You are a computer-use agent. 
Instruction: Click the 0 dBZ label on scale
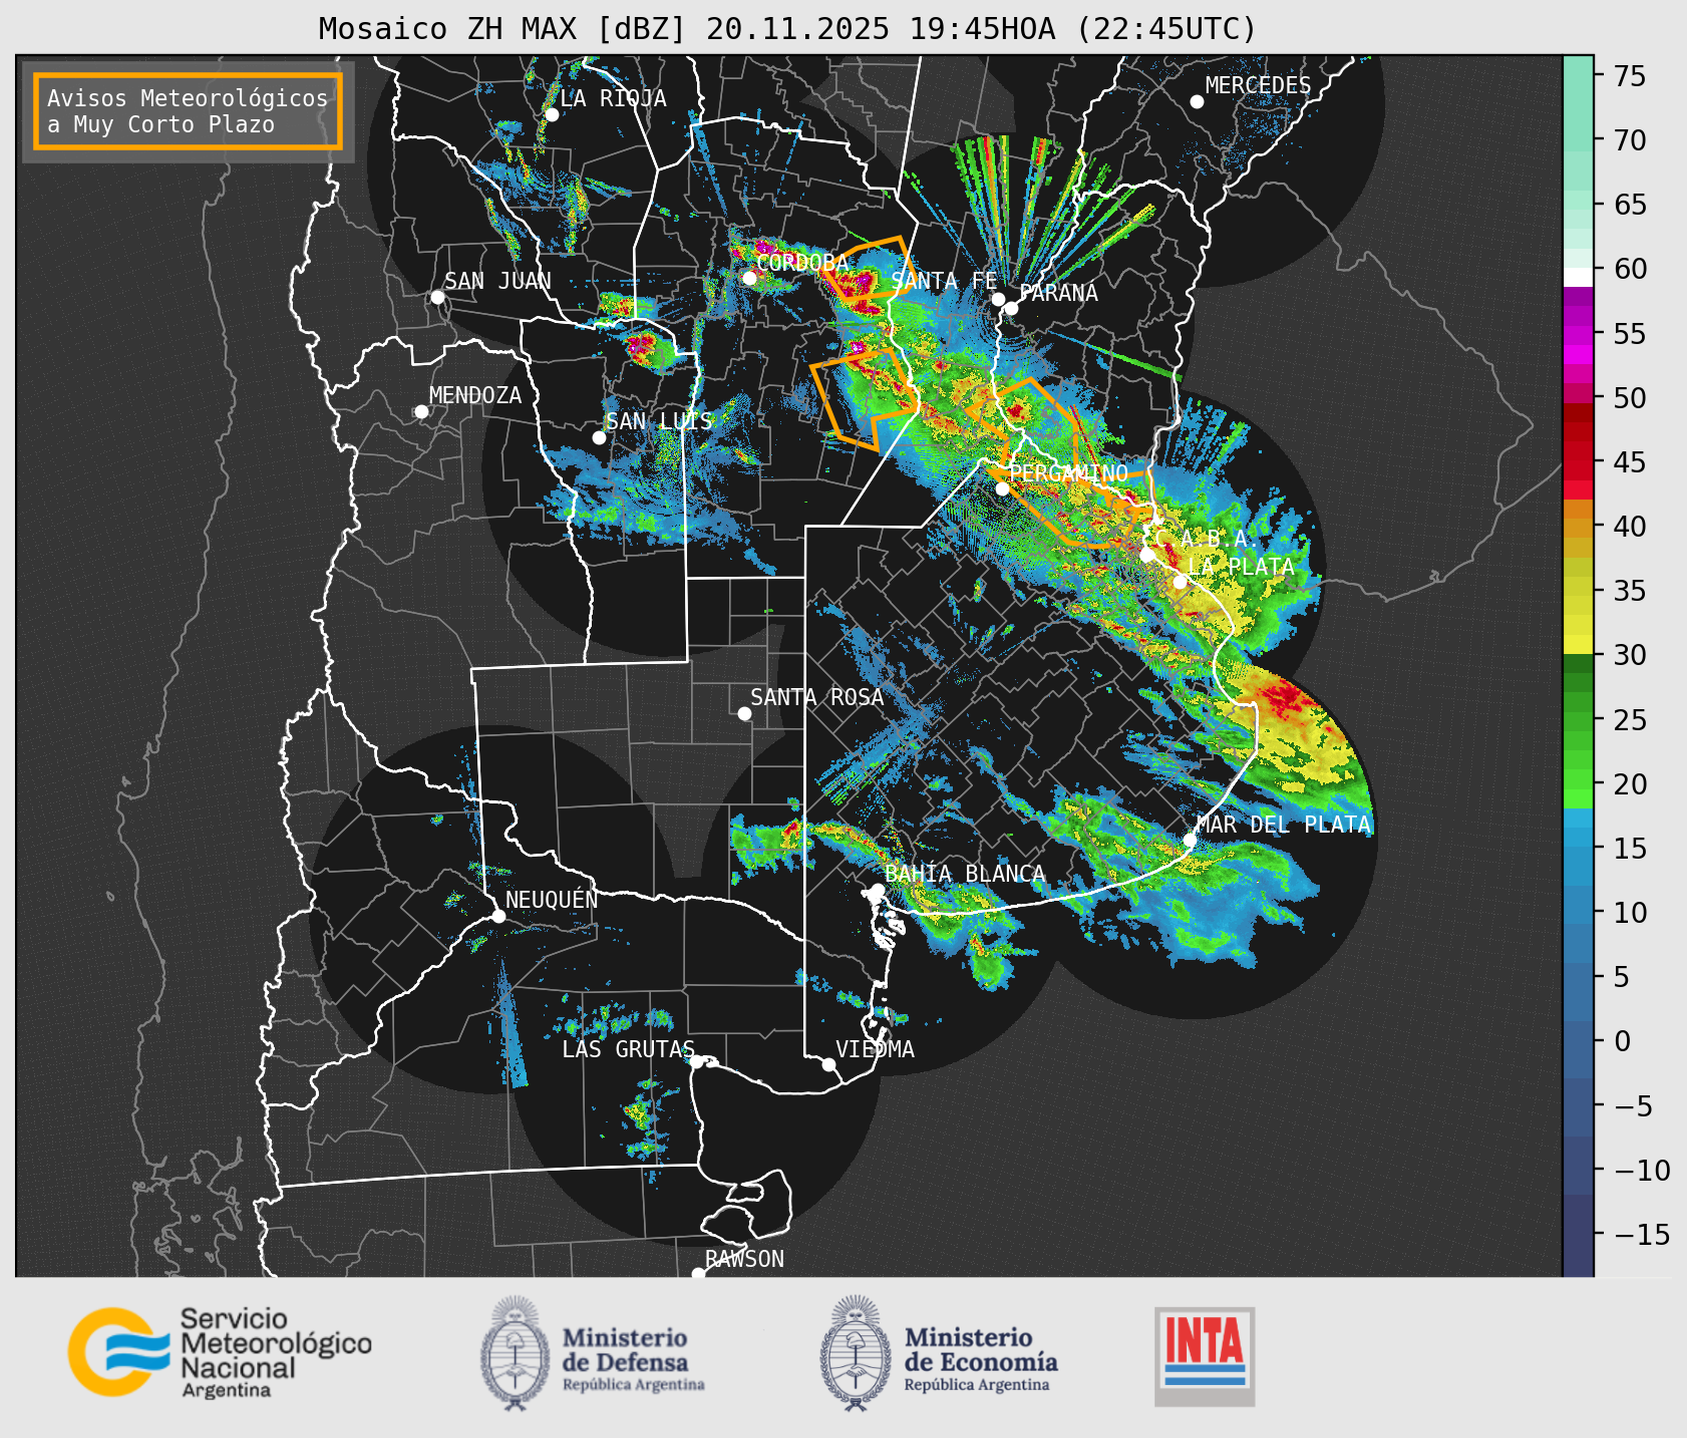[1622, 1041]
